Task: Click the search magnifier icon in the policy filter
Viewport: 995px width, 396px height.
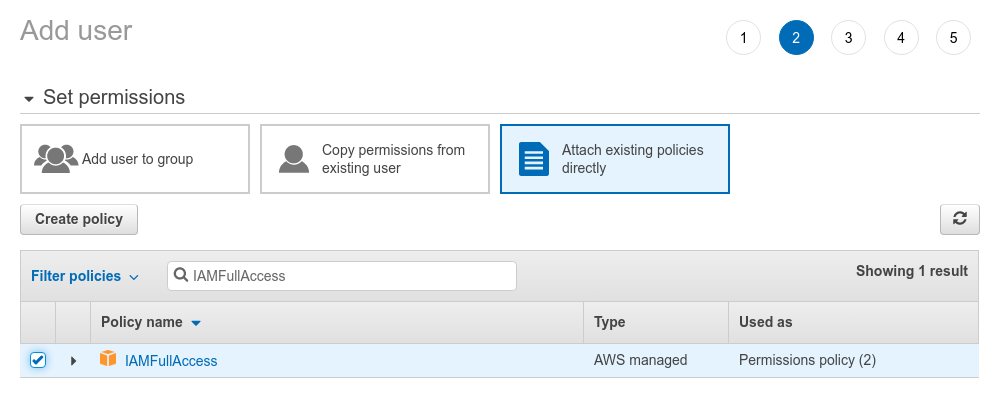Action: (181, 275)
